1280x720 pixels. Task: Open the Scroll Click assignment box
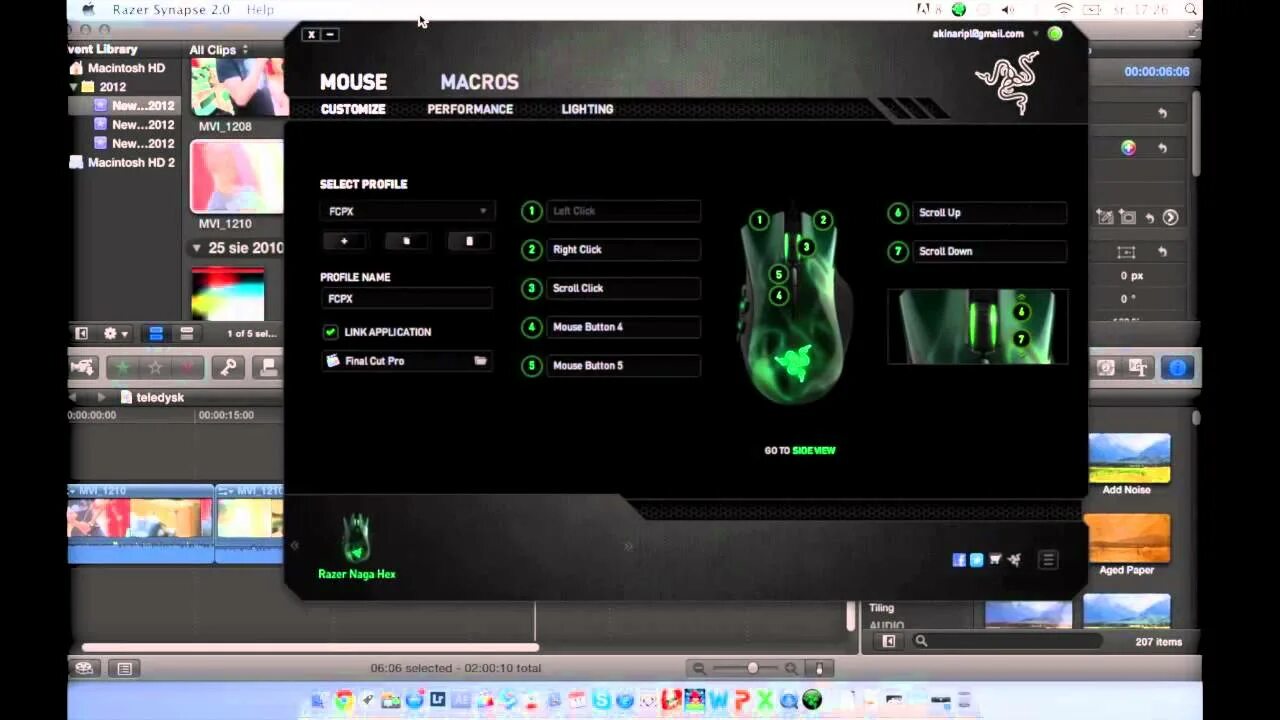point(623,288)
